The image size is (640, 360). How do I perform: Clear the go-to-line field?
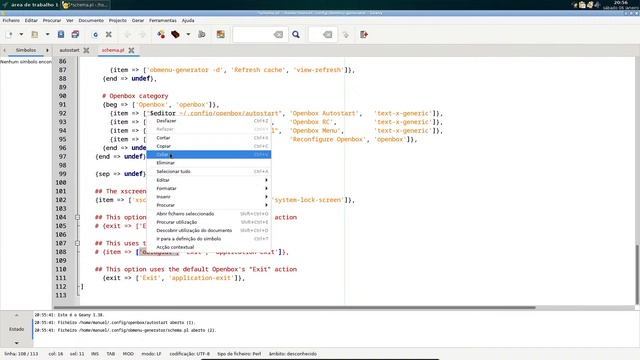pyautogui.click(x=327, y=35)
